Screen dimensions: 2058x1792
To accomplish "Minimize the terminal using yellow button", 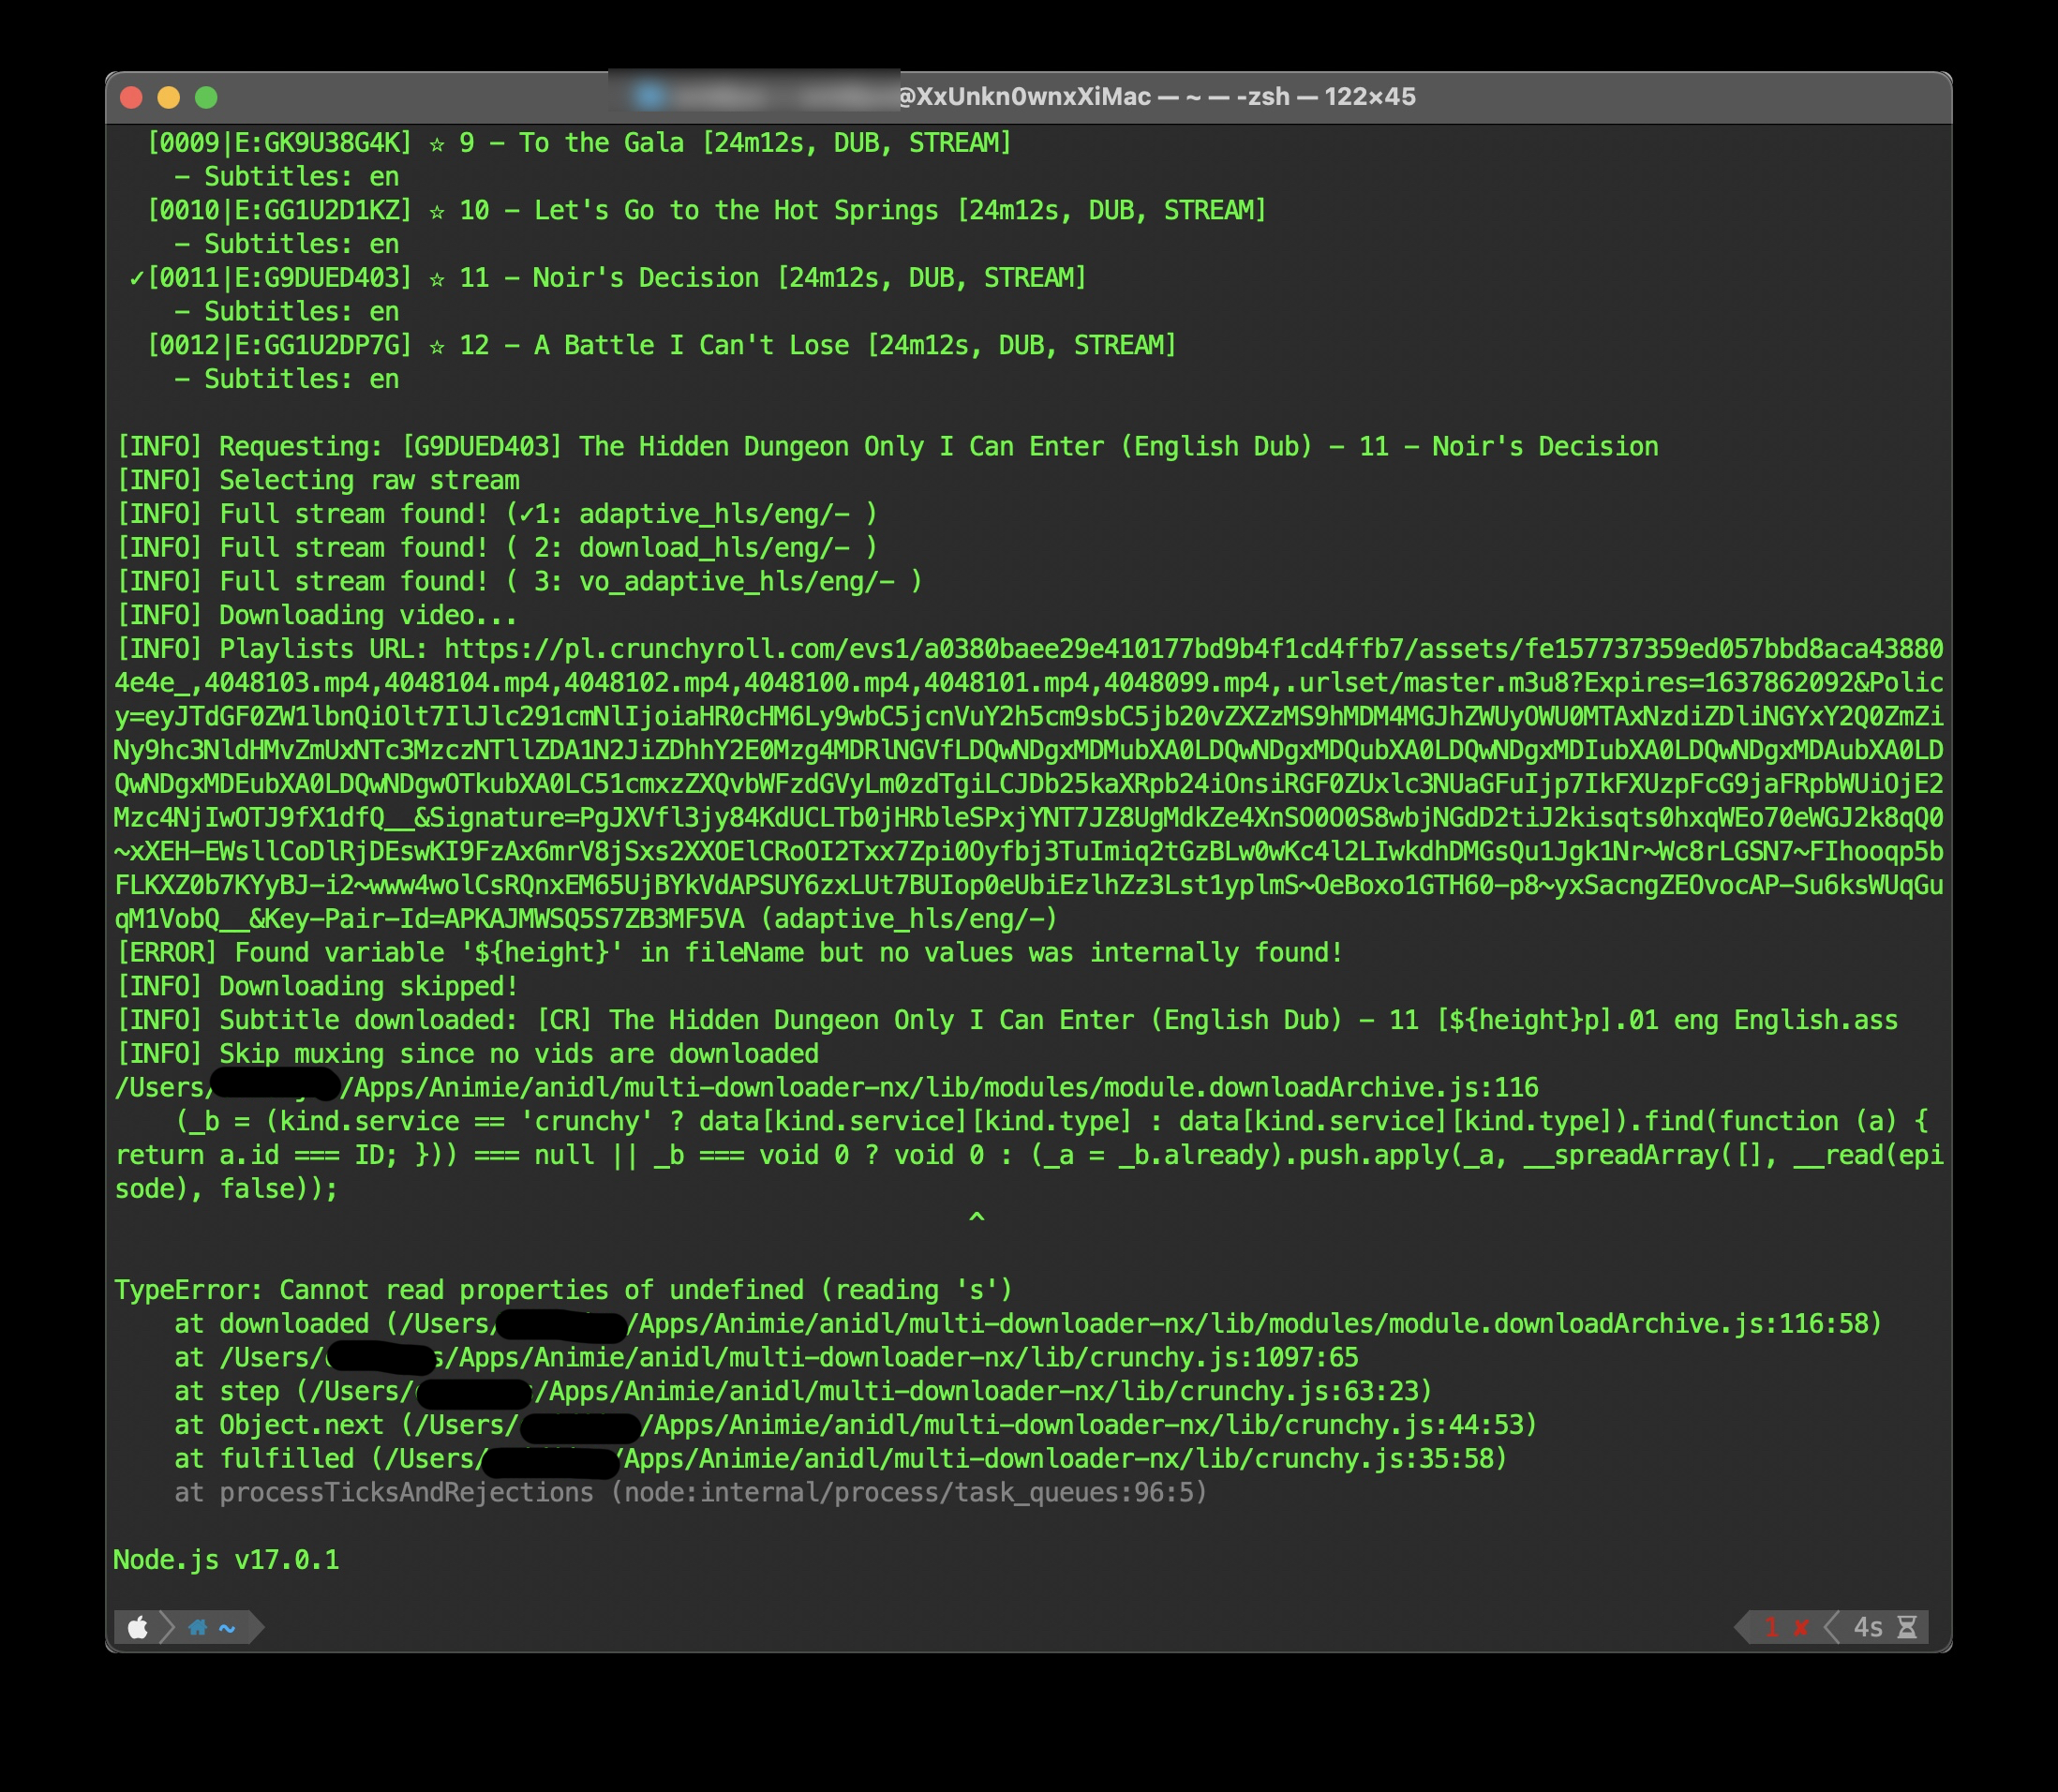I will click(169, 97).
